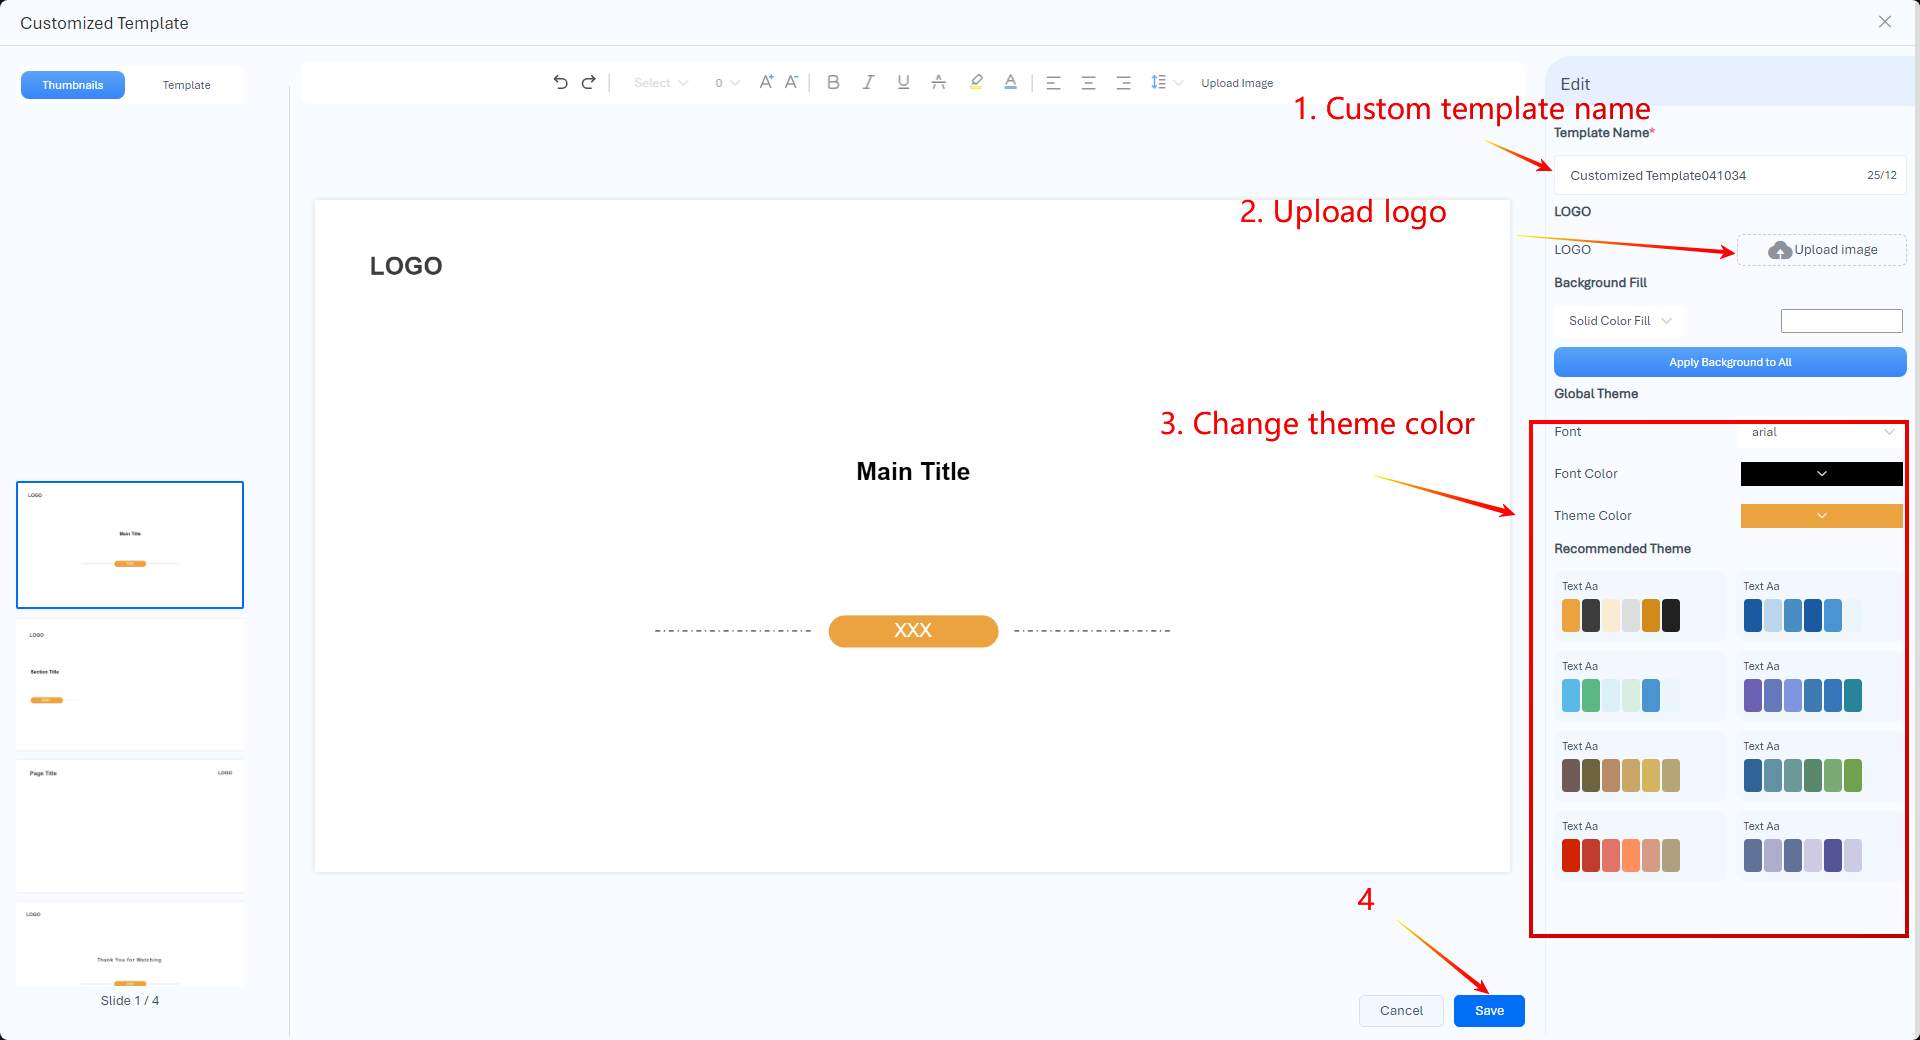Click the Apply Background to All button
Viewport: 1920px width, 1040px height.
click(x=1729, y=361)
